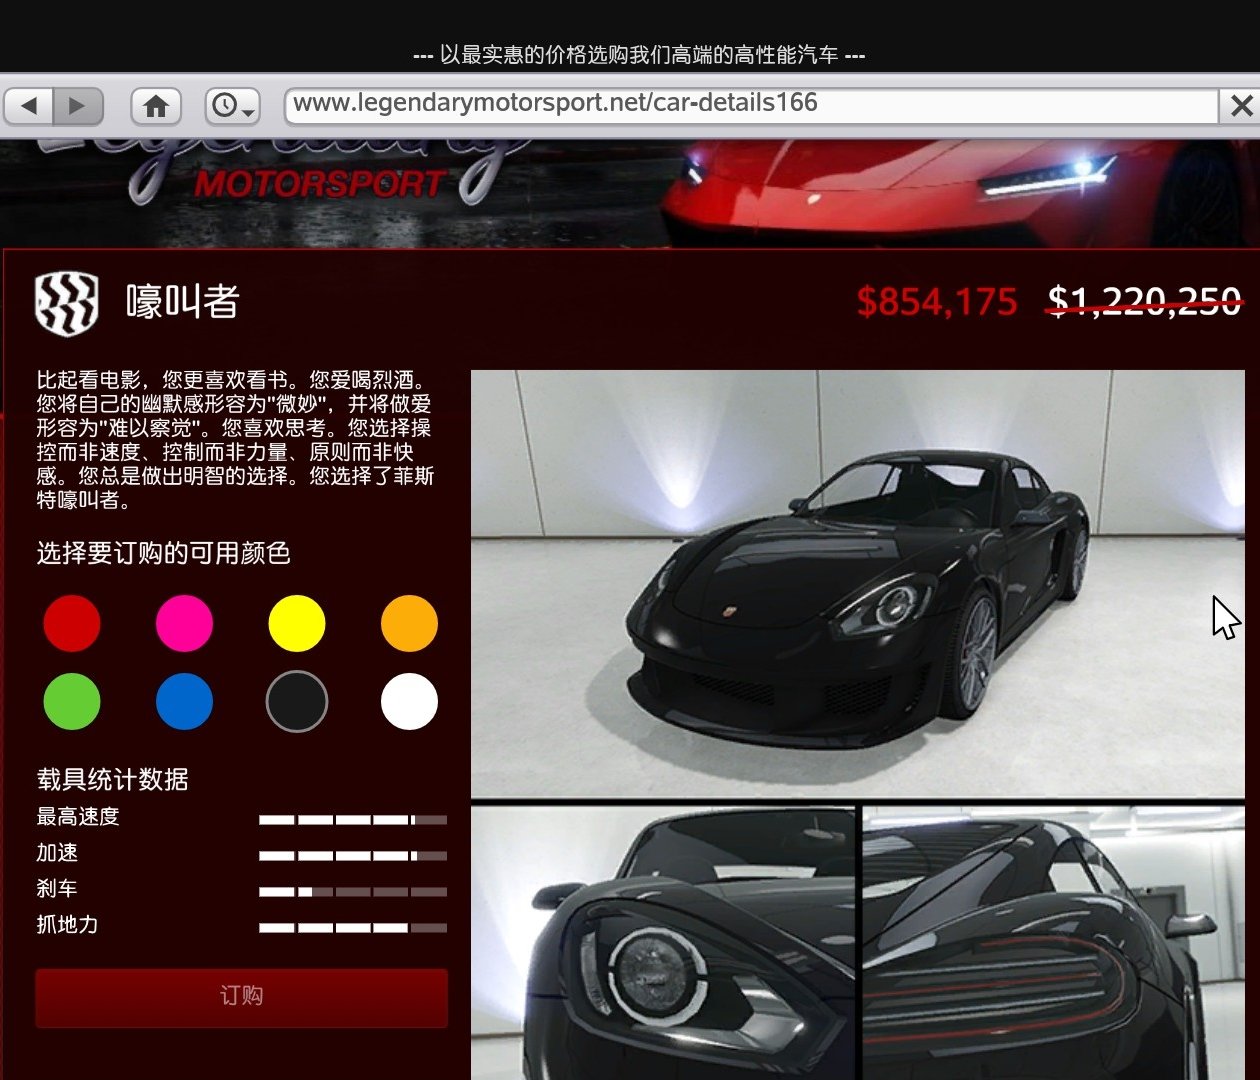1260x1080 pixels.
Task: View the main front three-quarter car image
Action: pyautogui.click(x=858, y=584)
